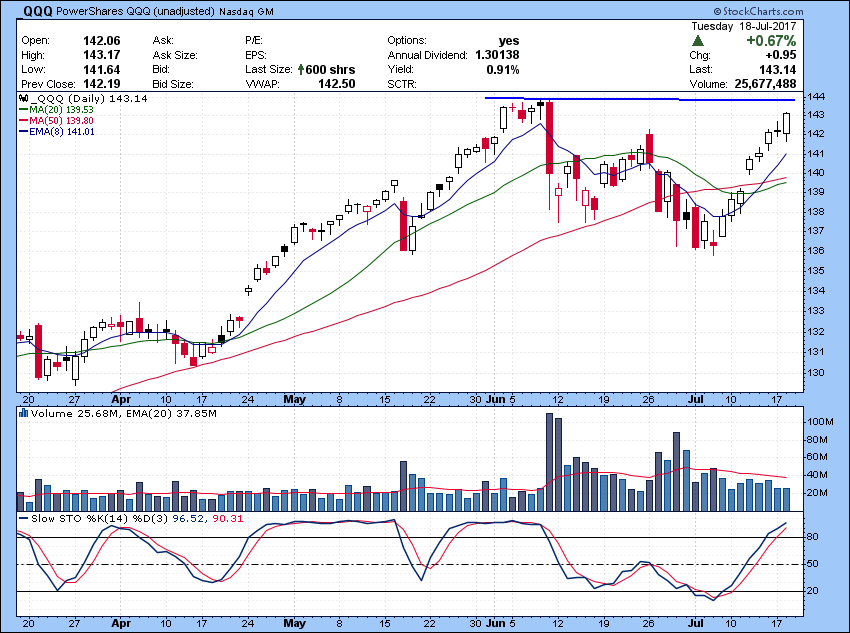The height and width of the screenshot is (633, 850).
Task: Select the "PowerShares QQQ (unadjusted)" fund name
Action: [x=136, y=11]
